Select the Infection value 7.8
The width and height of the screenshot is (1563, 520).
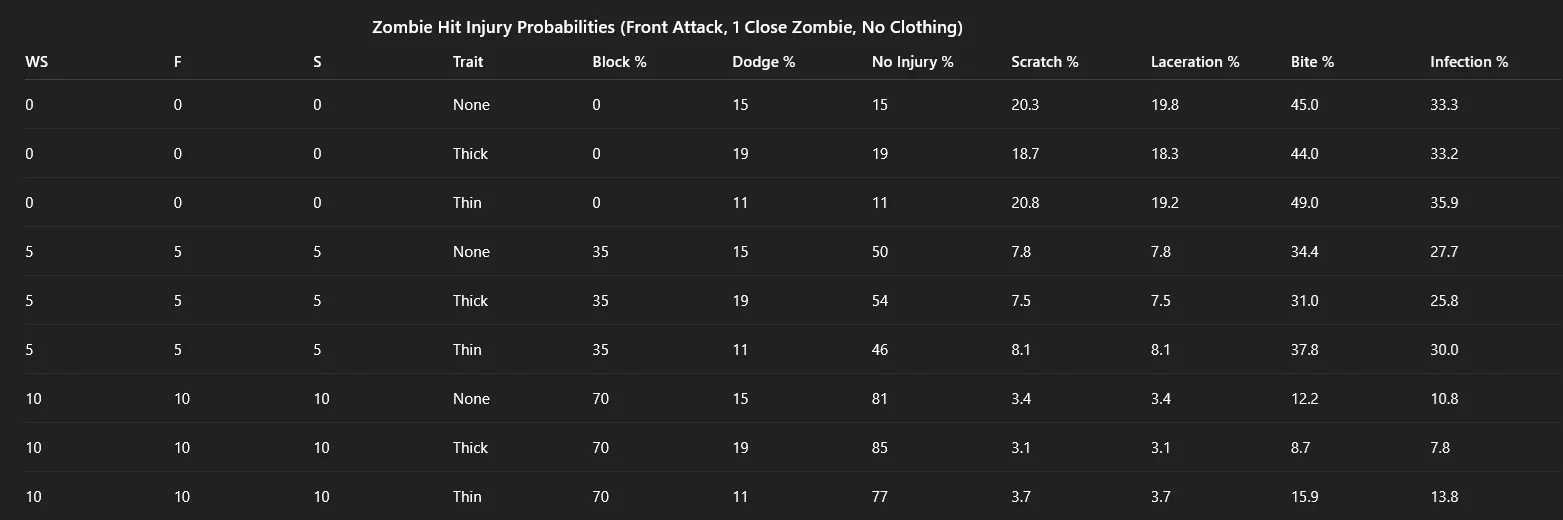pyautogui.click(x=1440, y=448)
